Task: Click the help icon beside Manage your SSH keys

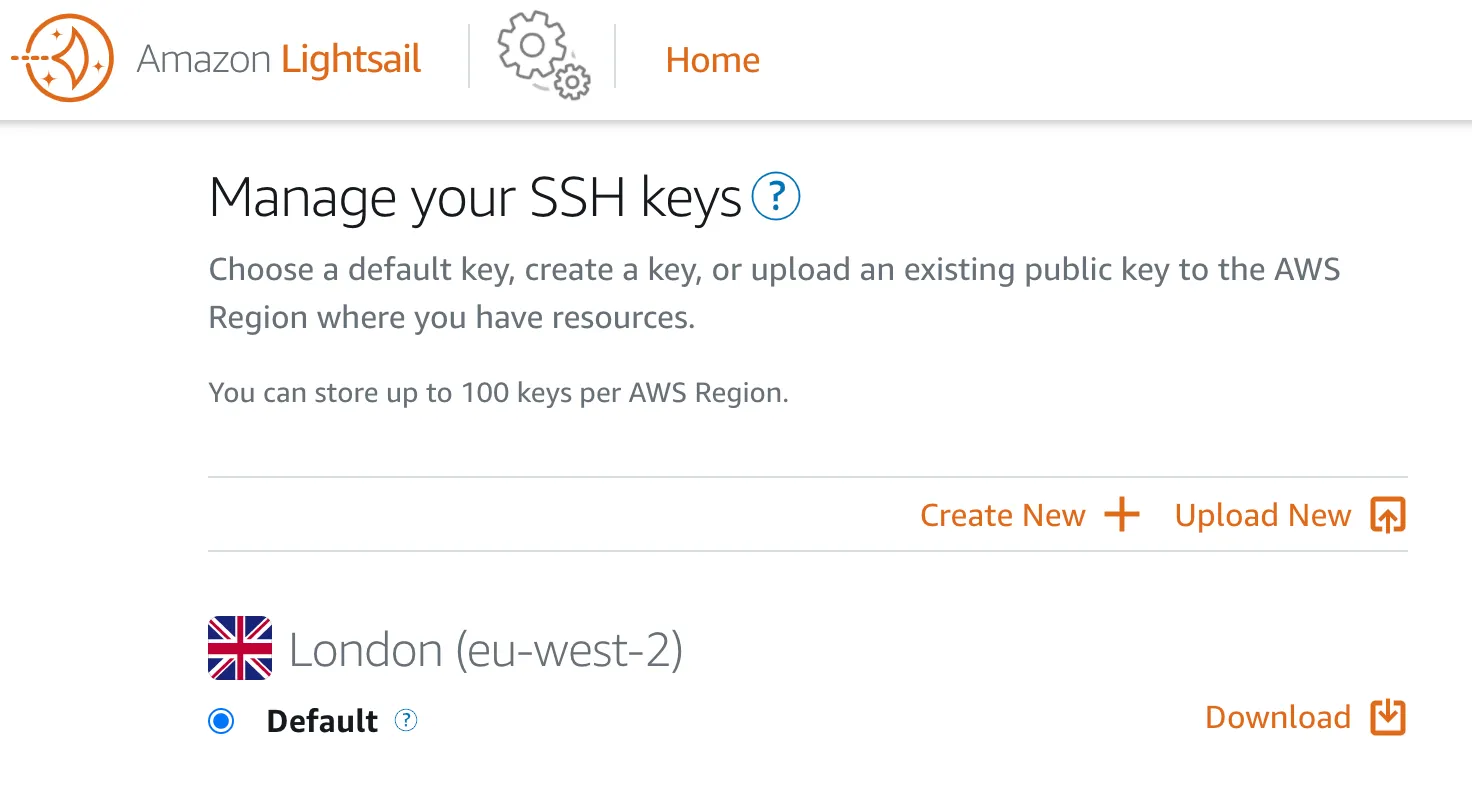Action: (776, 197)
